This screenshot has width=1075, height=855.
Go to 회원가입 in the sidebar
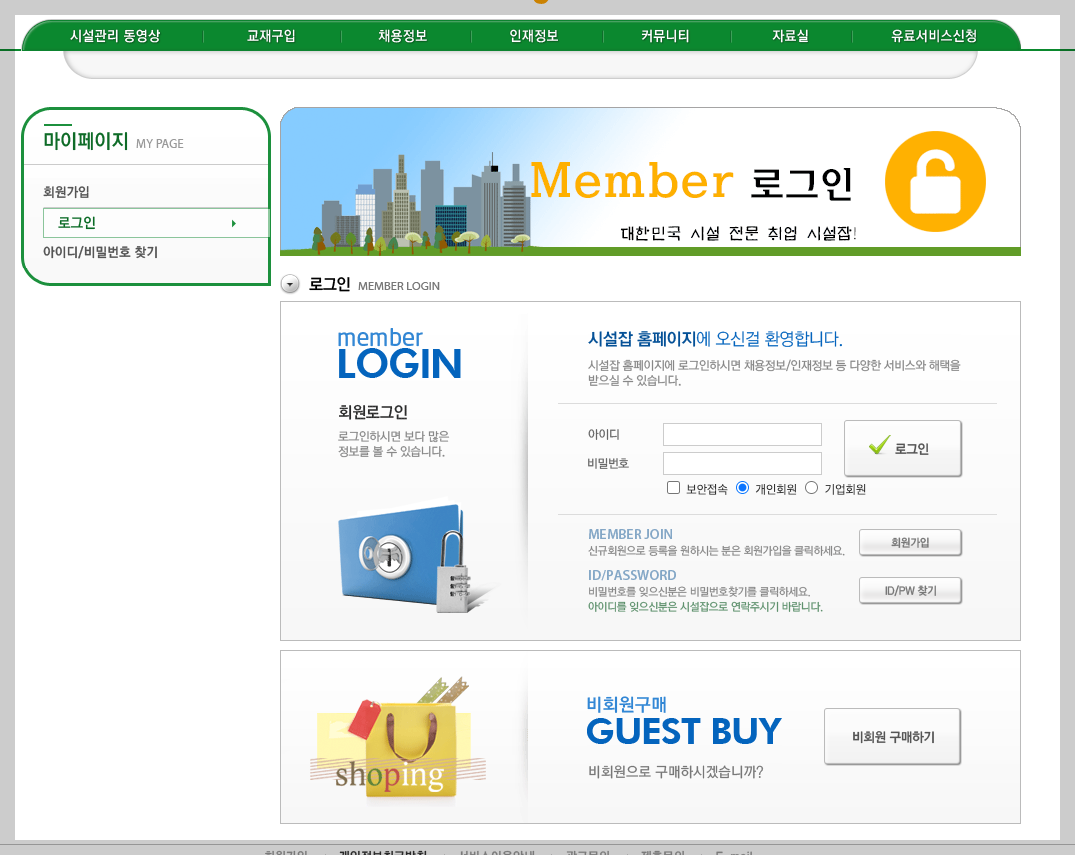tap(66, 192)
